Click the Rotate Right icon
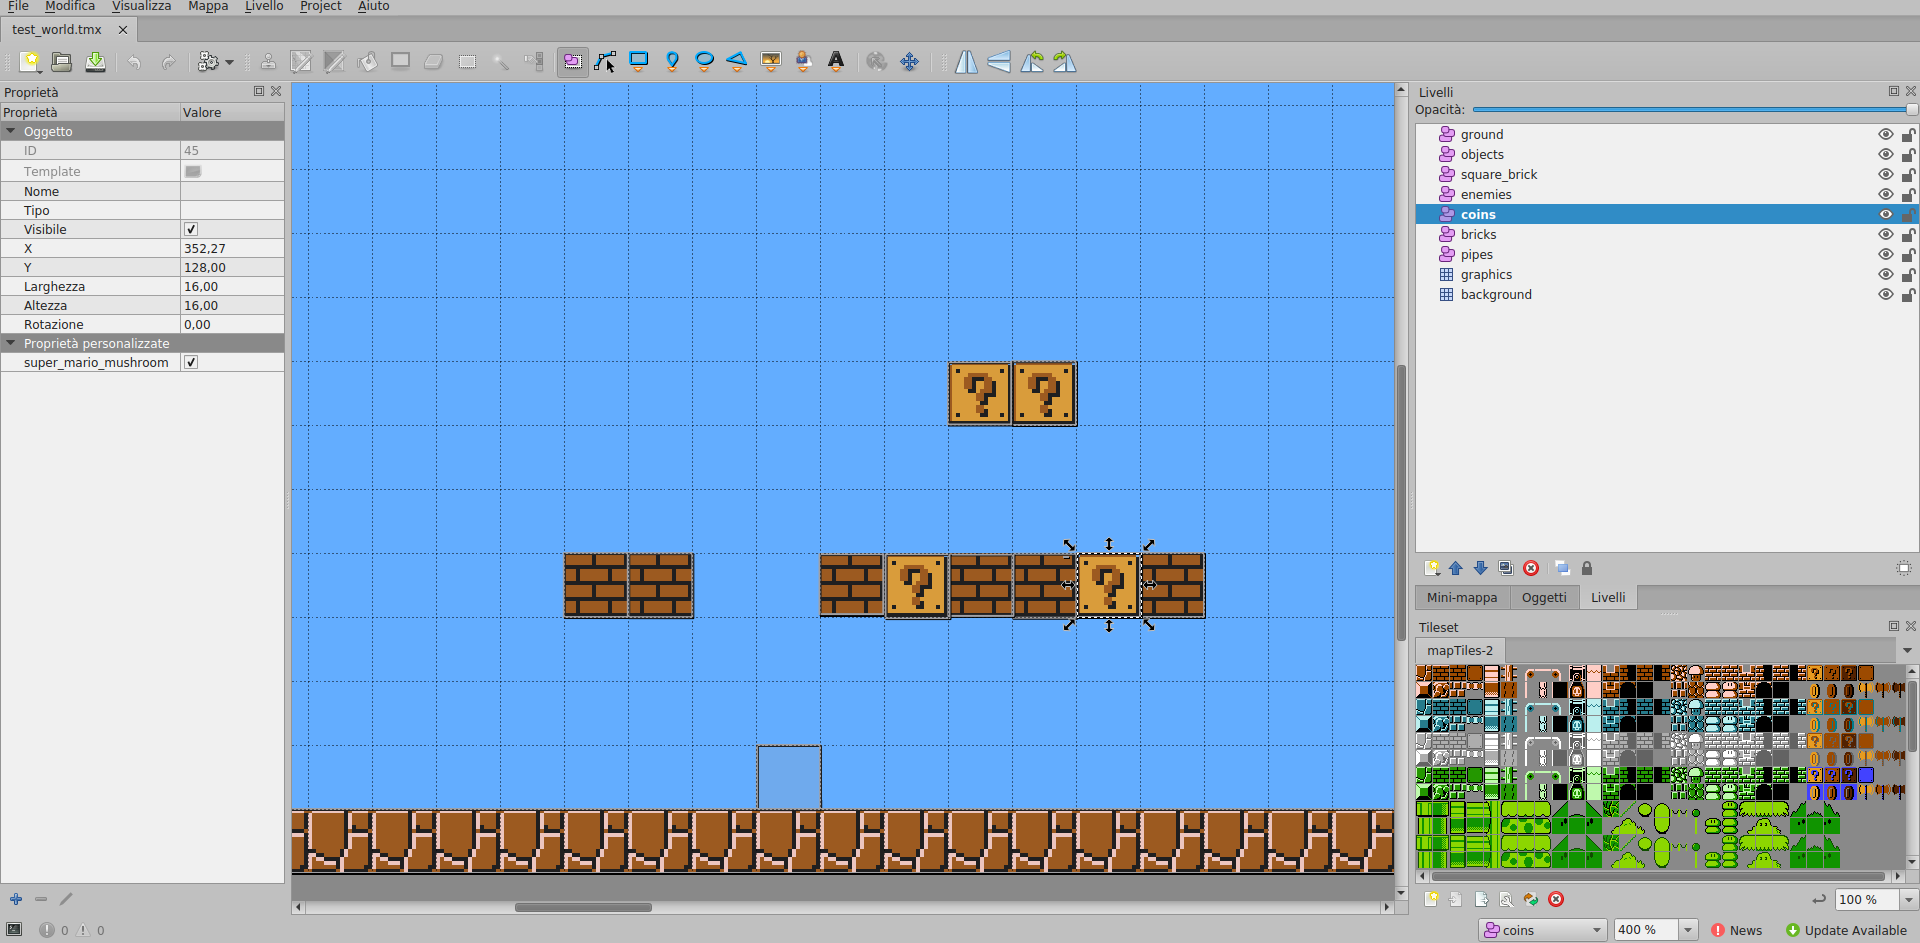The image size is (1920, 943). pyautogui.click(x=1065, y=62)
